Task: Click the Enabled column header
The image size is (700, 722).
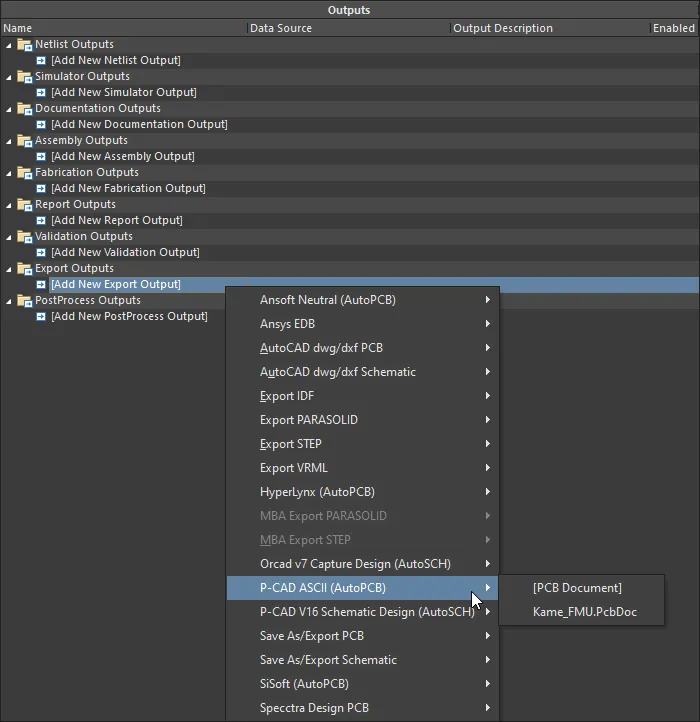Action: [674, 28]
